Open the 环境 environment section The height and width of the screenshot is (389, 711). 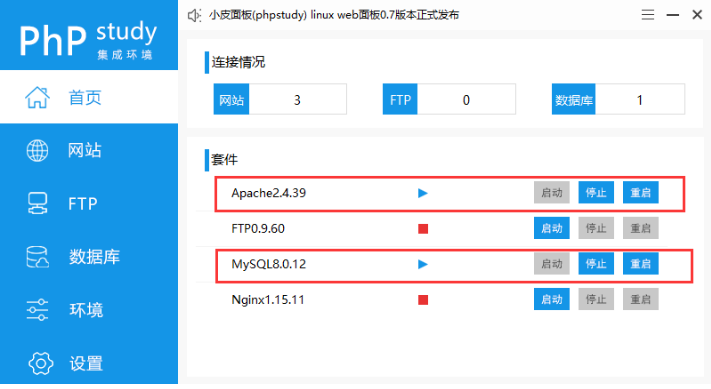point(89,310)
